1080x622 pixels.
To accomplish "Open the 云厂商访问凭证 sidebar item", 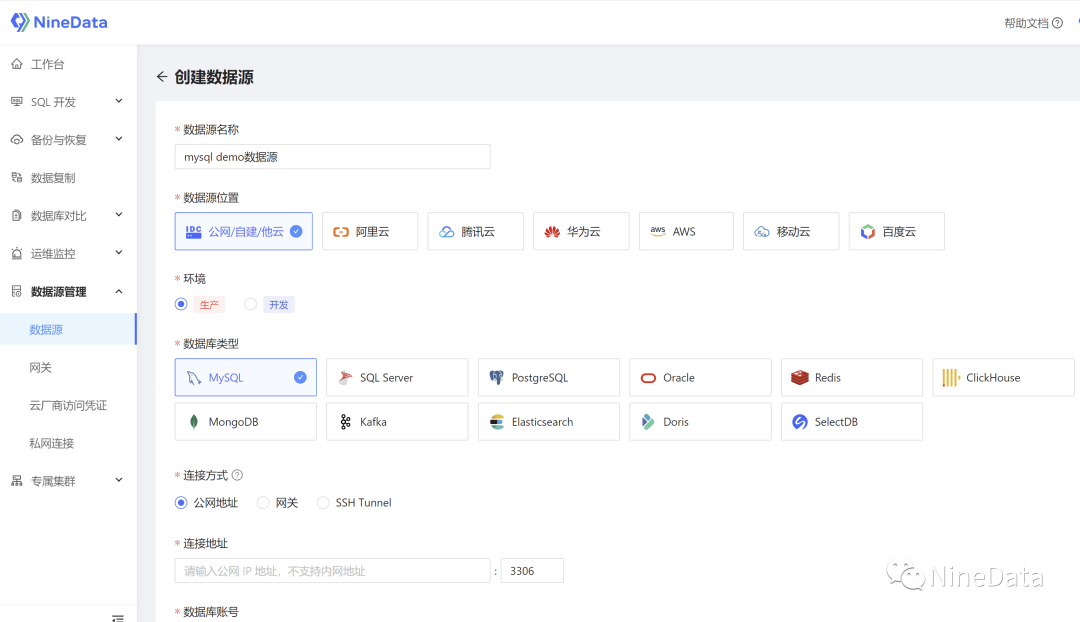I will pyautogui.click(x=68, y=405).
